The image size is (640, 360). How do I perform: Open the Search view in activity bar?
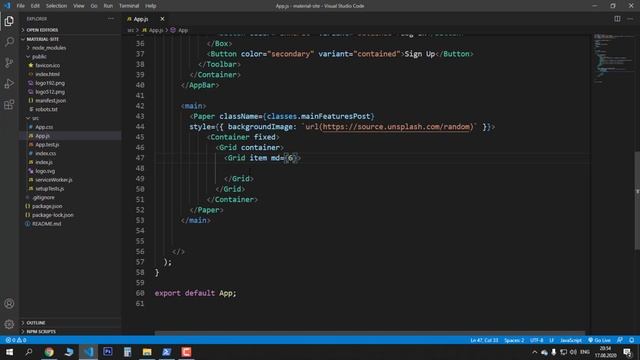(9, 42)
